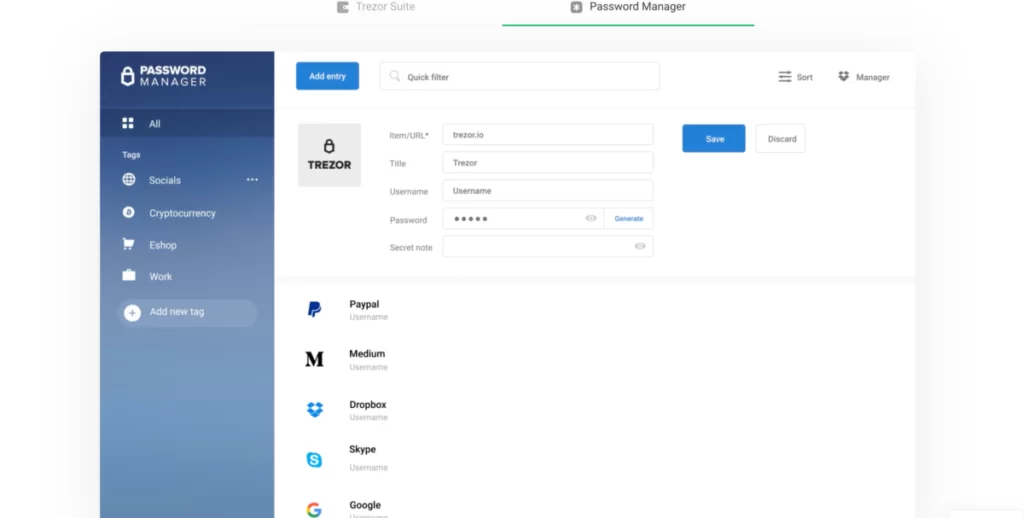The image size is (1024, 518).
Task: Edit the Title field containing Trezor
Action: (x=547, y=163)
